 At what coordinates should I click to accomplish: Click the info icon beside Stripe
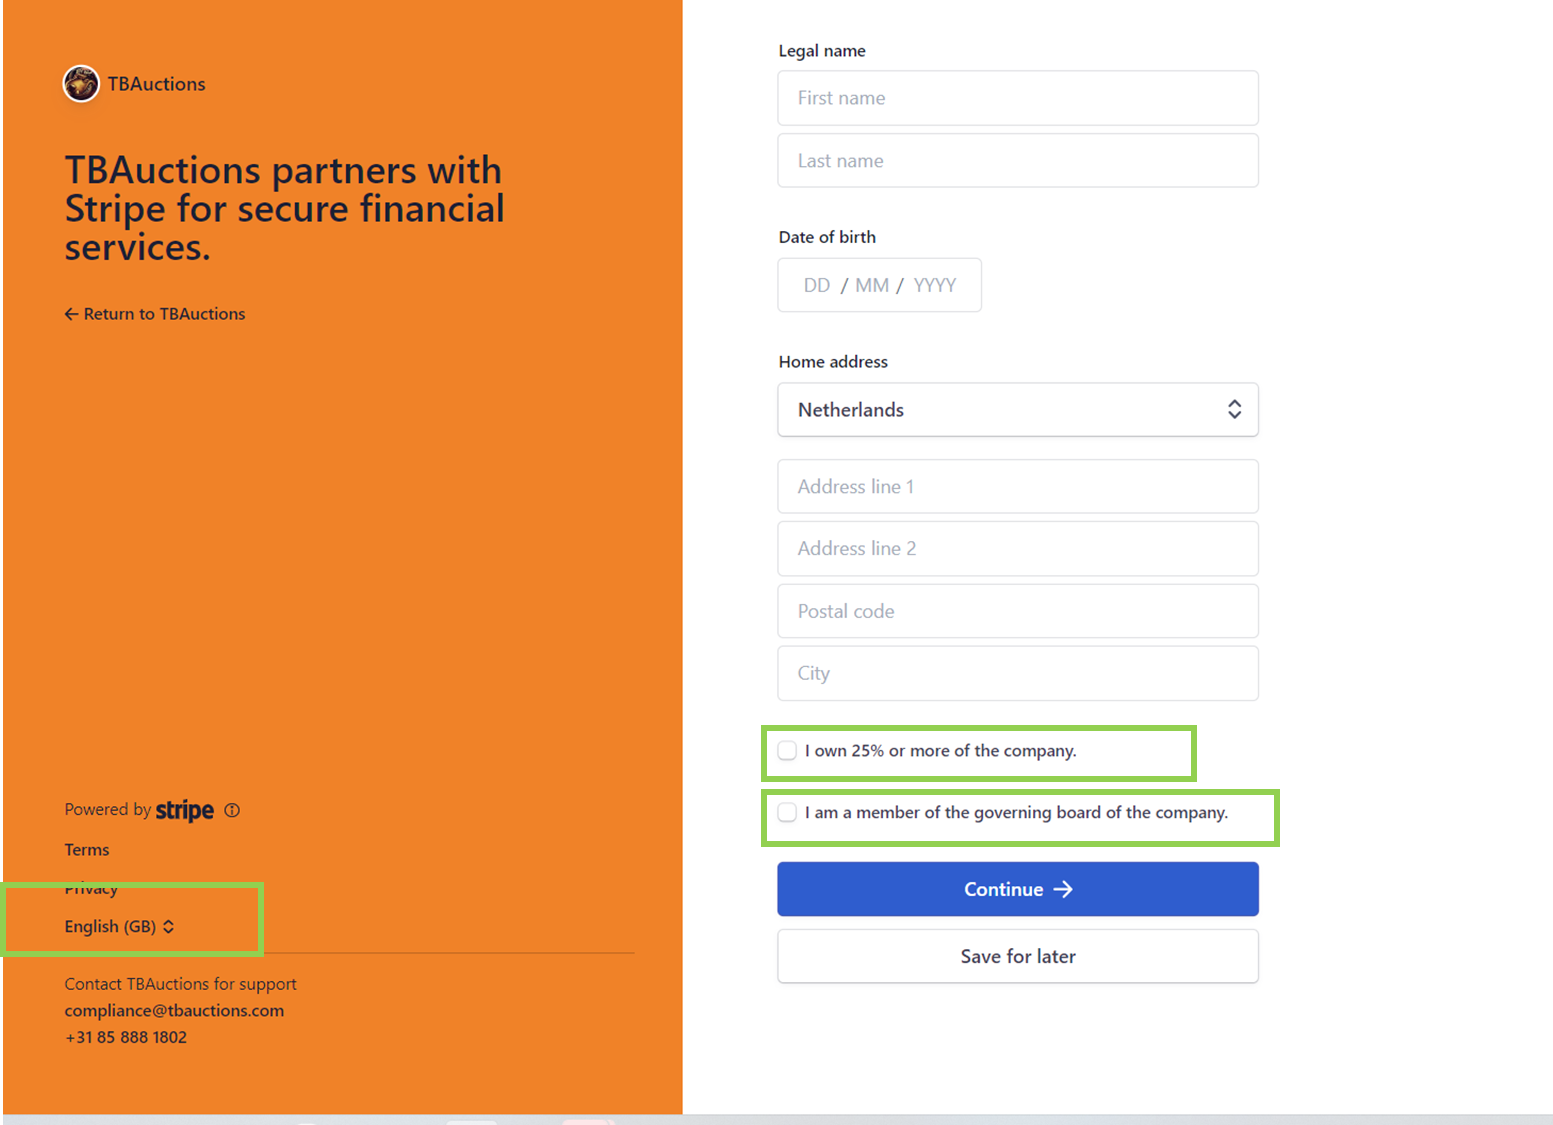coord(232,810)
